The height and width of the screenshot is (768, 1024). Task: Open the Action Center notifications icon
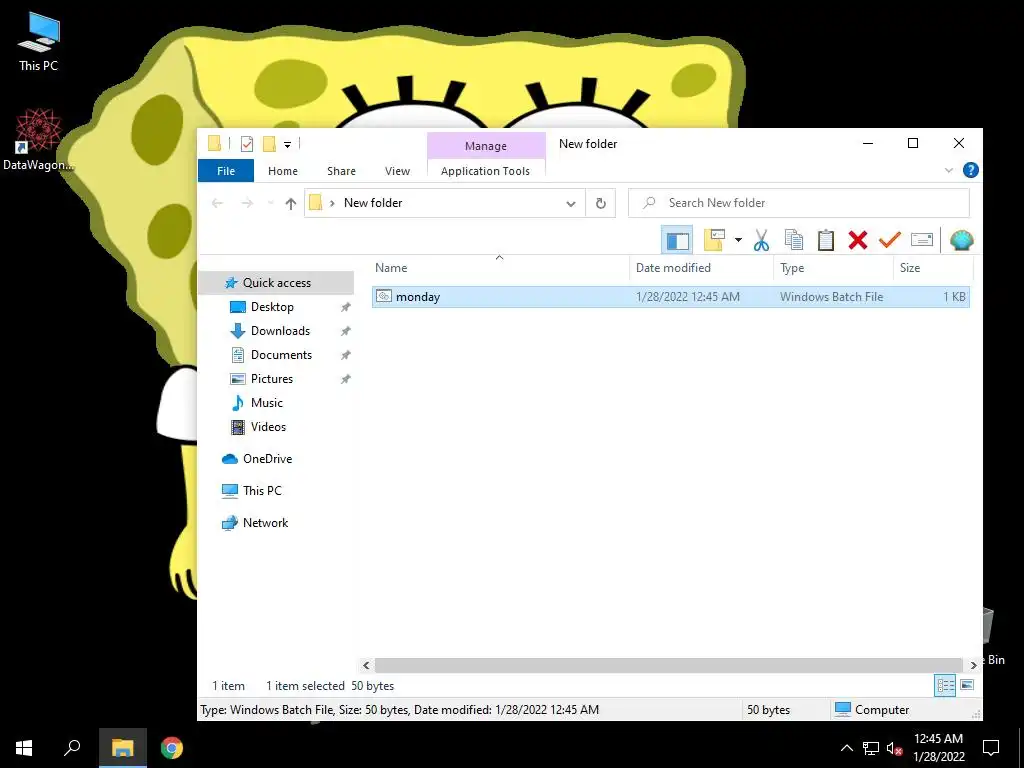tap(991, 748)
